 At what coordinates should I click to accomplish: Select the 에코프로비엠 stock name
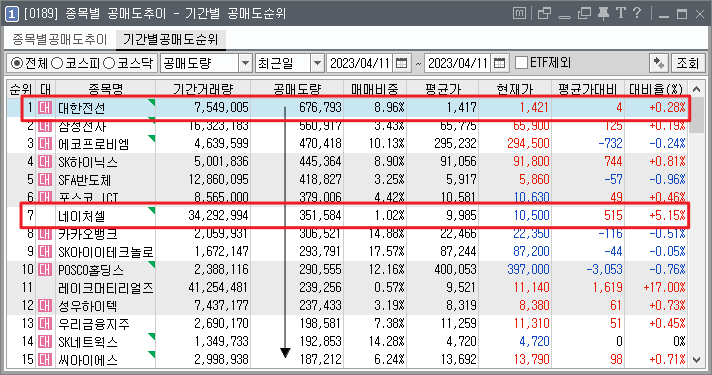pos(94,144)
